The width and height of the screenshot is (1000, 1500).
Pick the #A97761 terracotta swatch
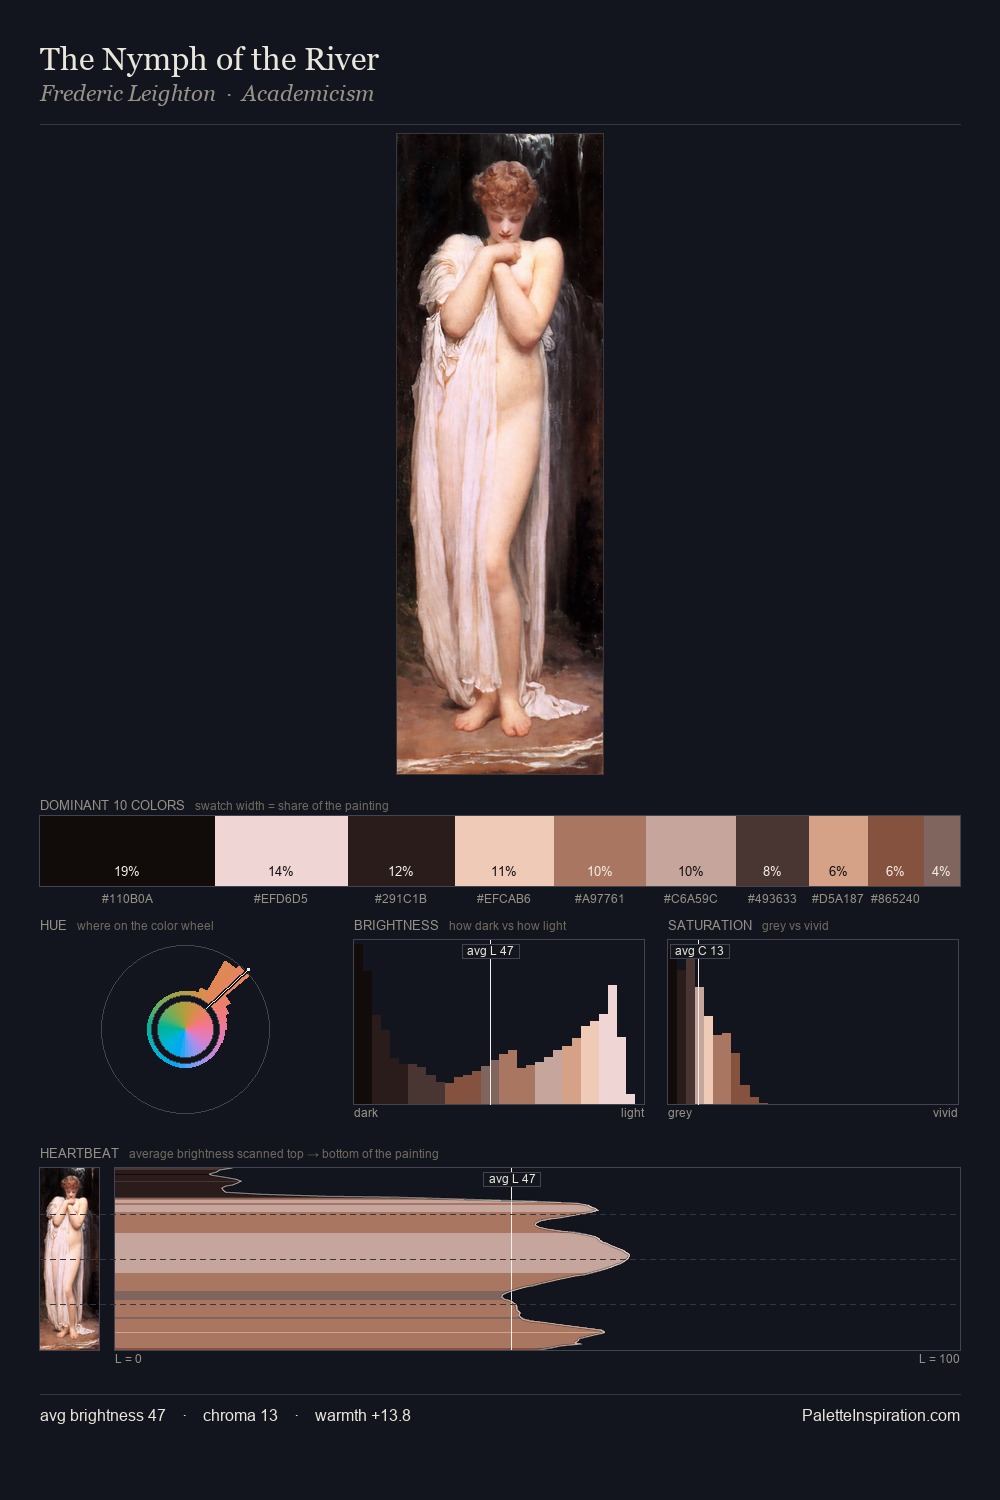pyautogui.click(x=600, y=851)
